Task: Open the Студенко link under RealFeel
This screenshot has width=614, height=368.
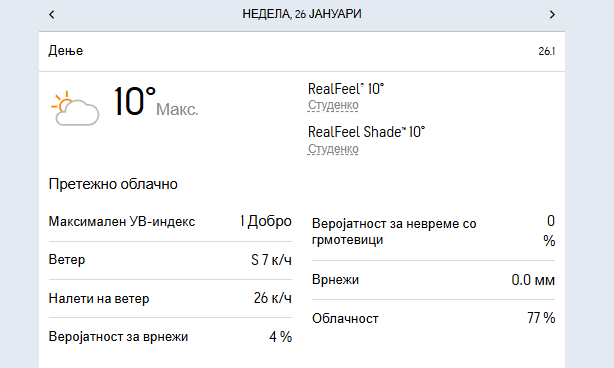Action: point(333,105)
